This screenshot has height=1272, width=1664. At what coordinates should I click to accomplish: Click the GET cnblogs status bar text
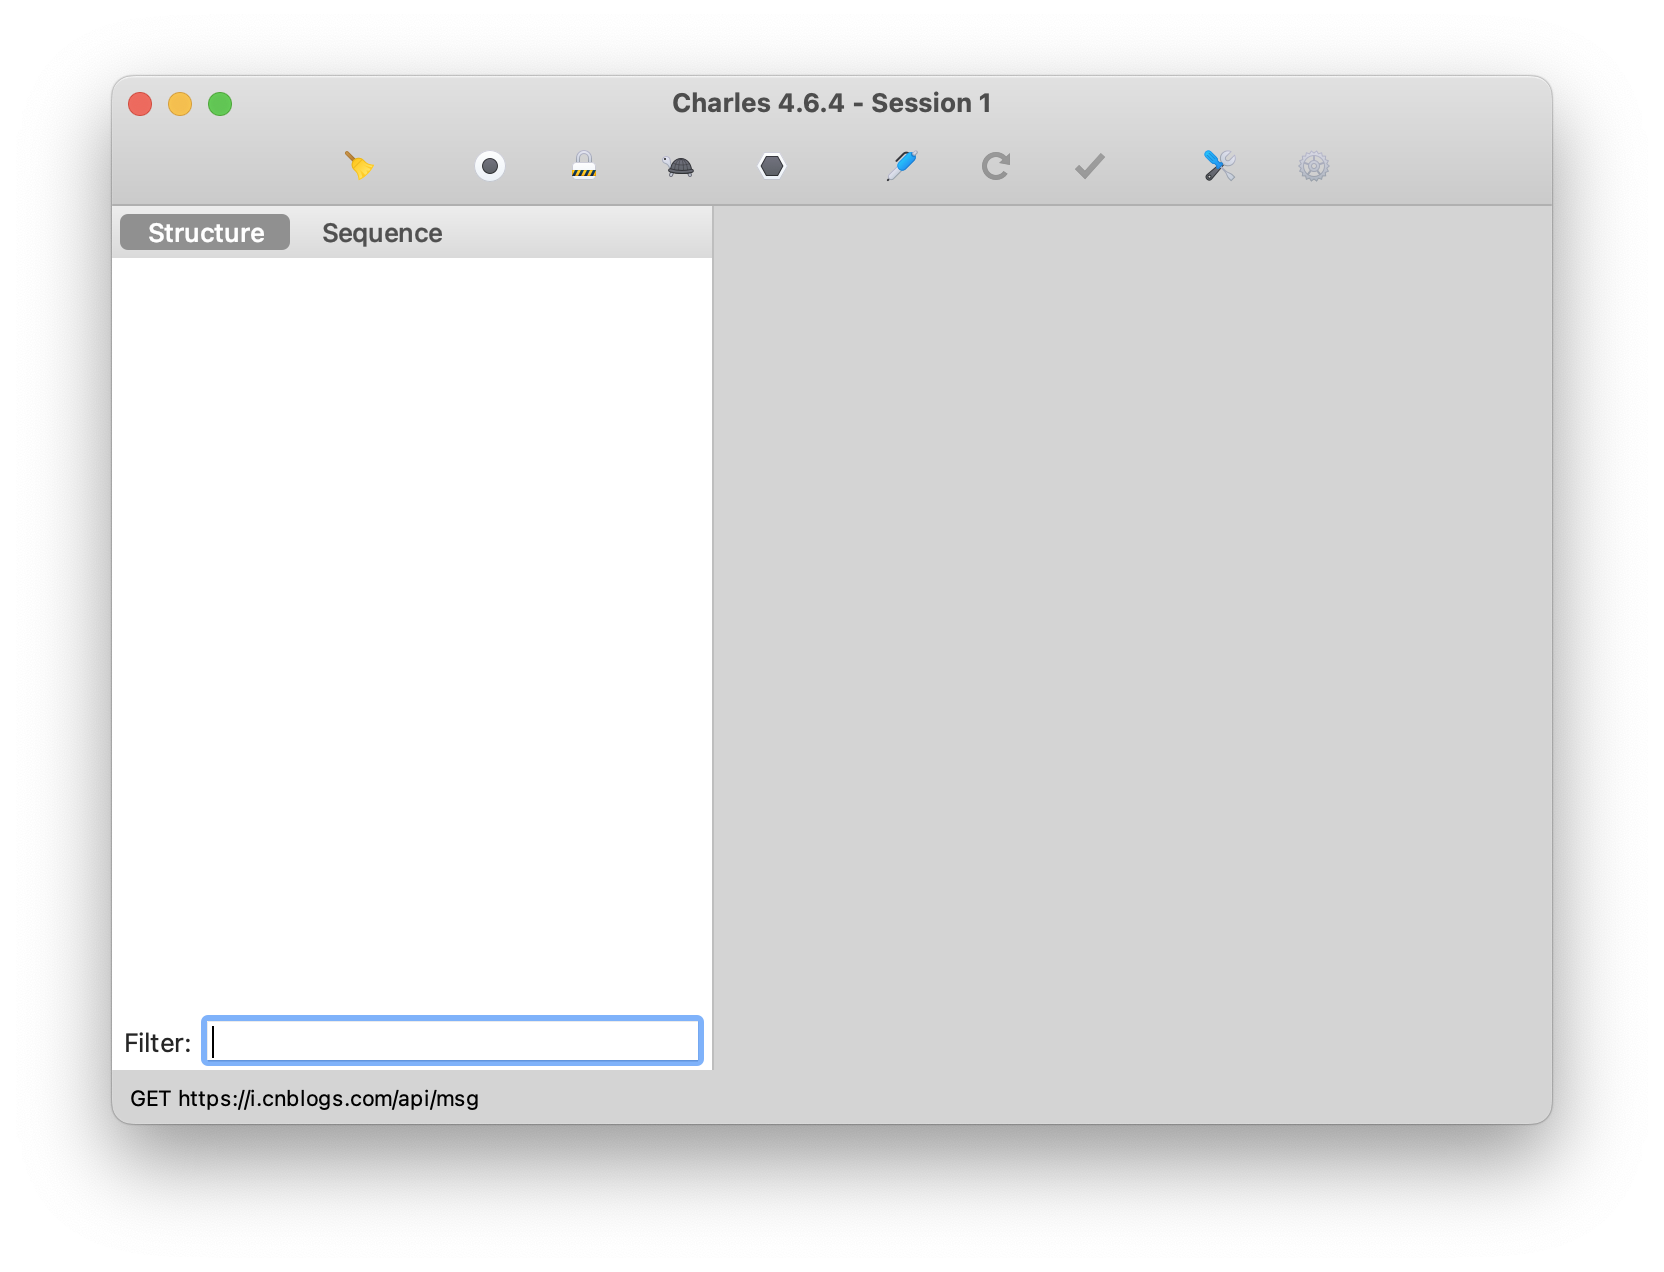coord(304,1098)
